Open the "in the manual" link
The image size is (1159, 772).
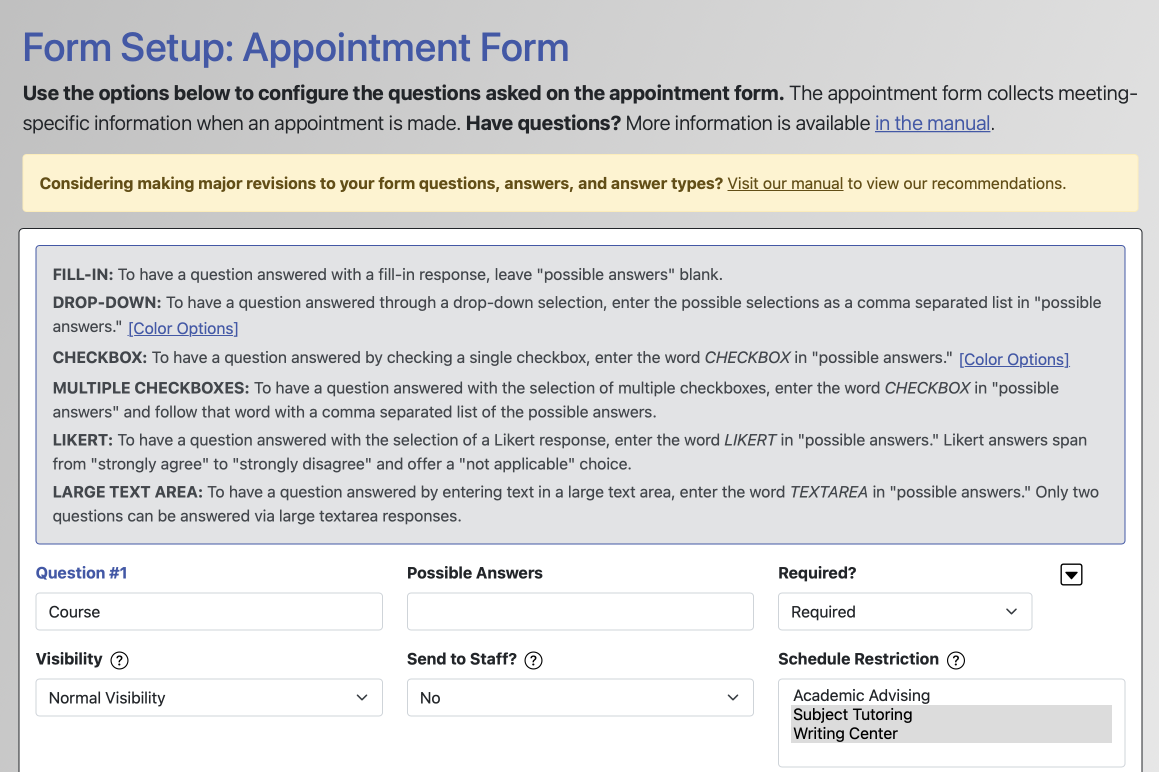point(932,124)
